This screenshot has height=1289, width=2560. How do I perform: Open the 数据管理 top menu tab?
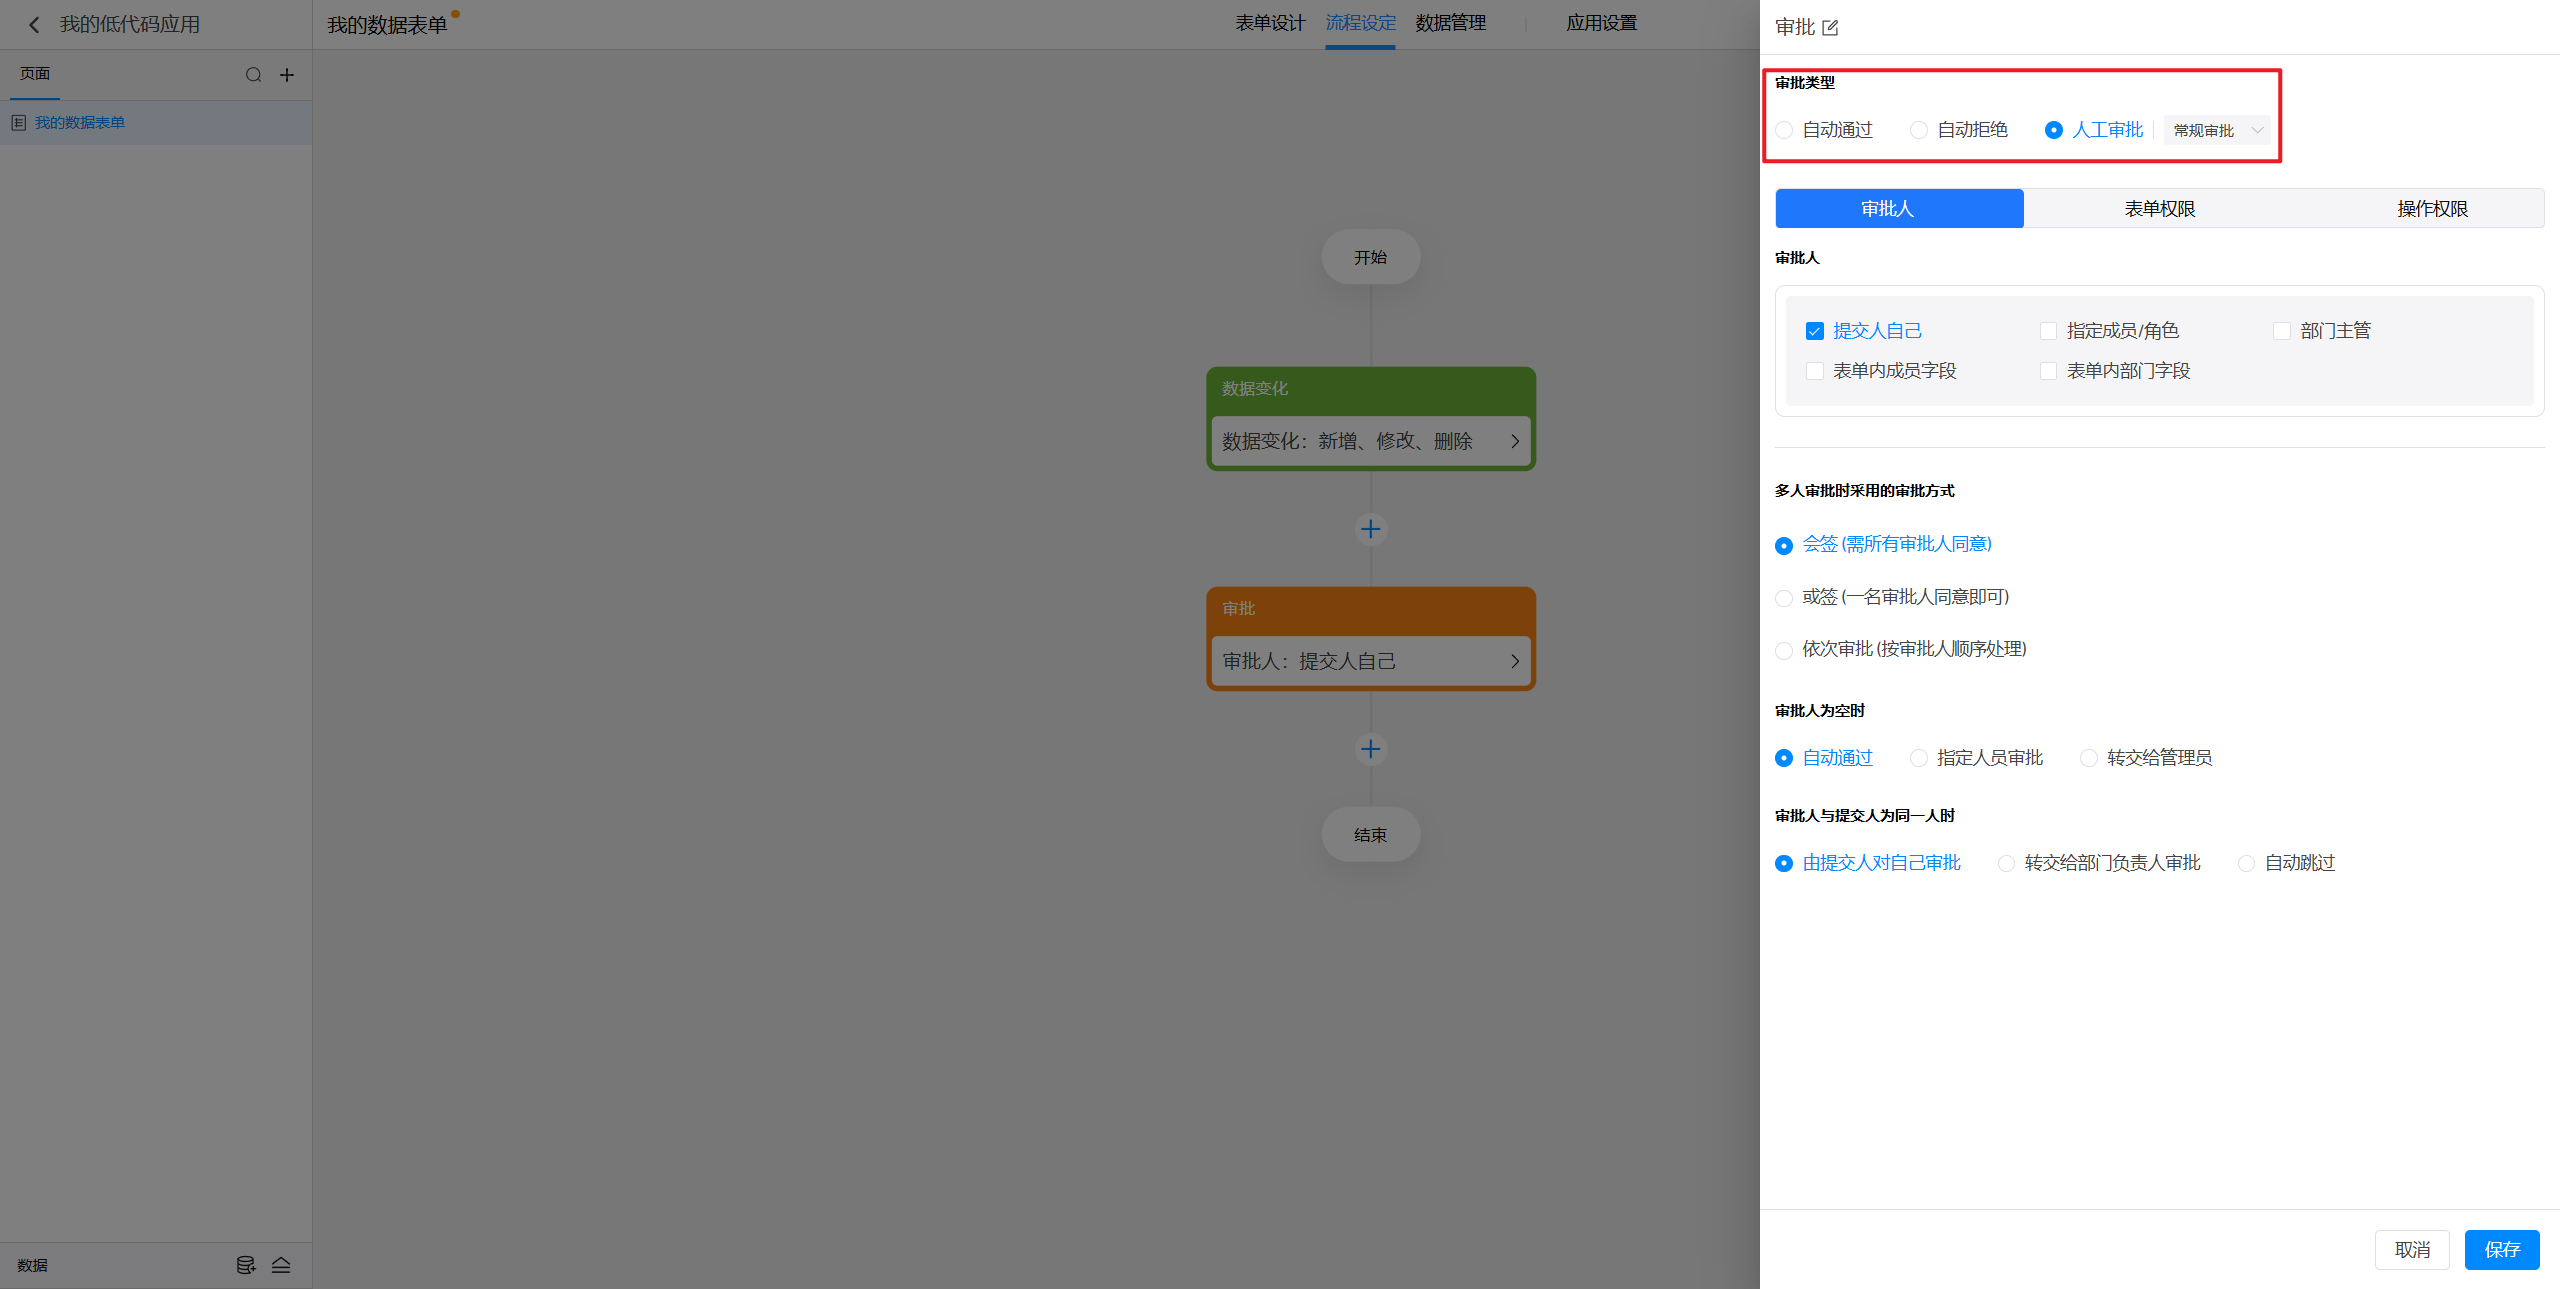click(x=1450, y=23)
